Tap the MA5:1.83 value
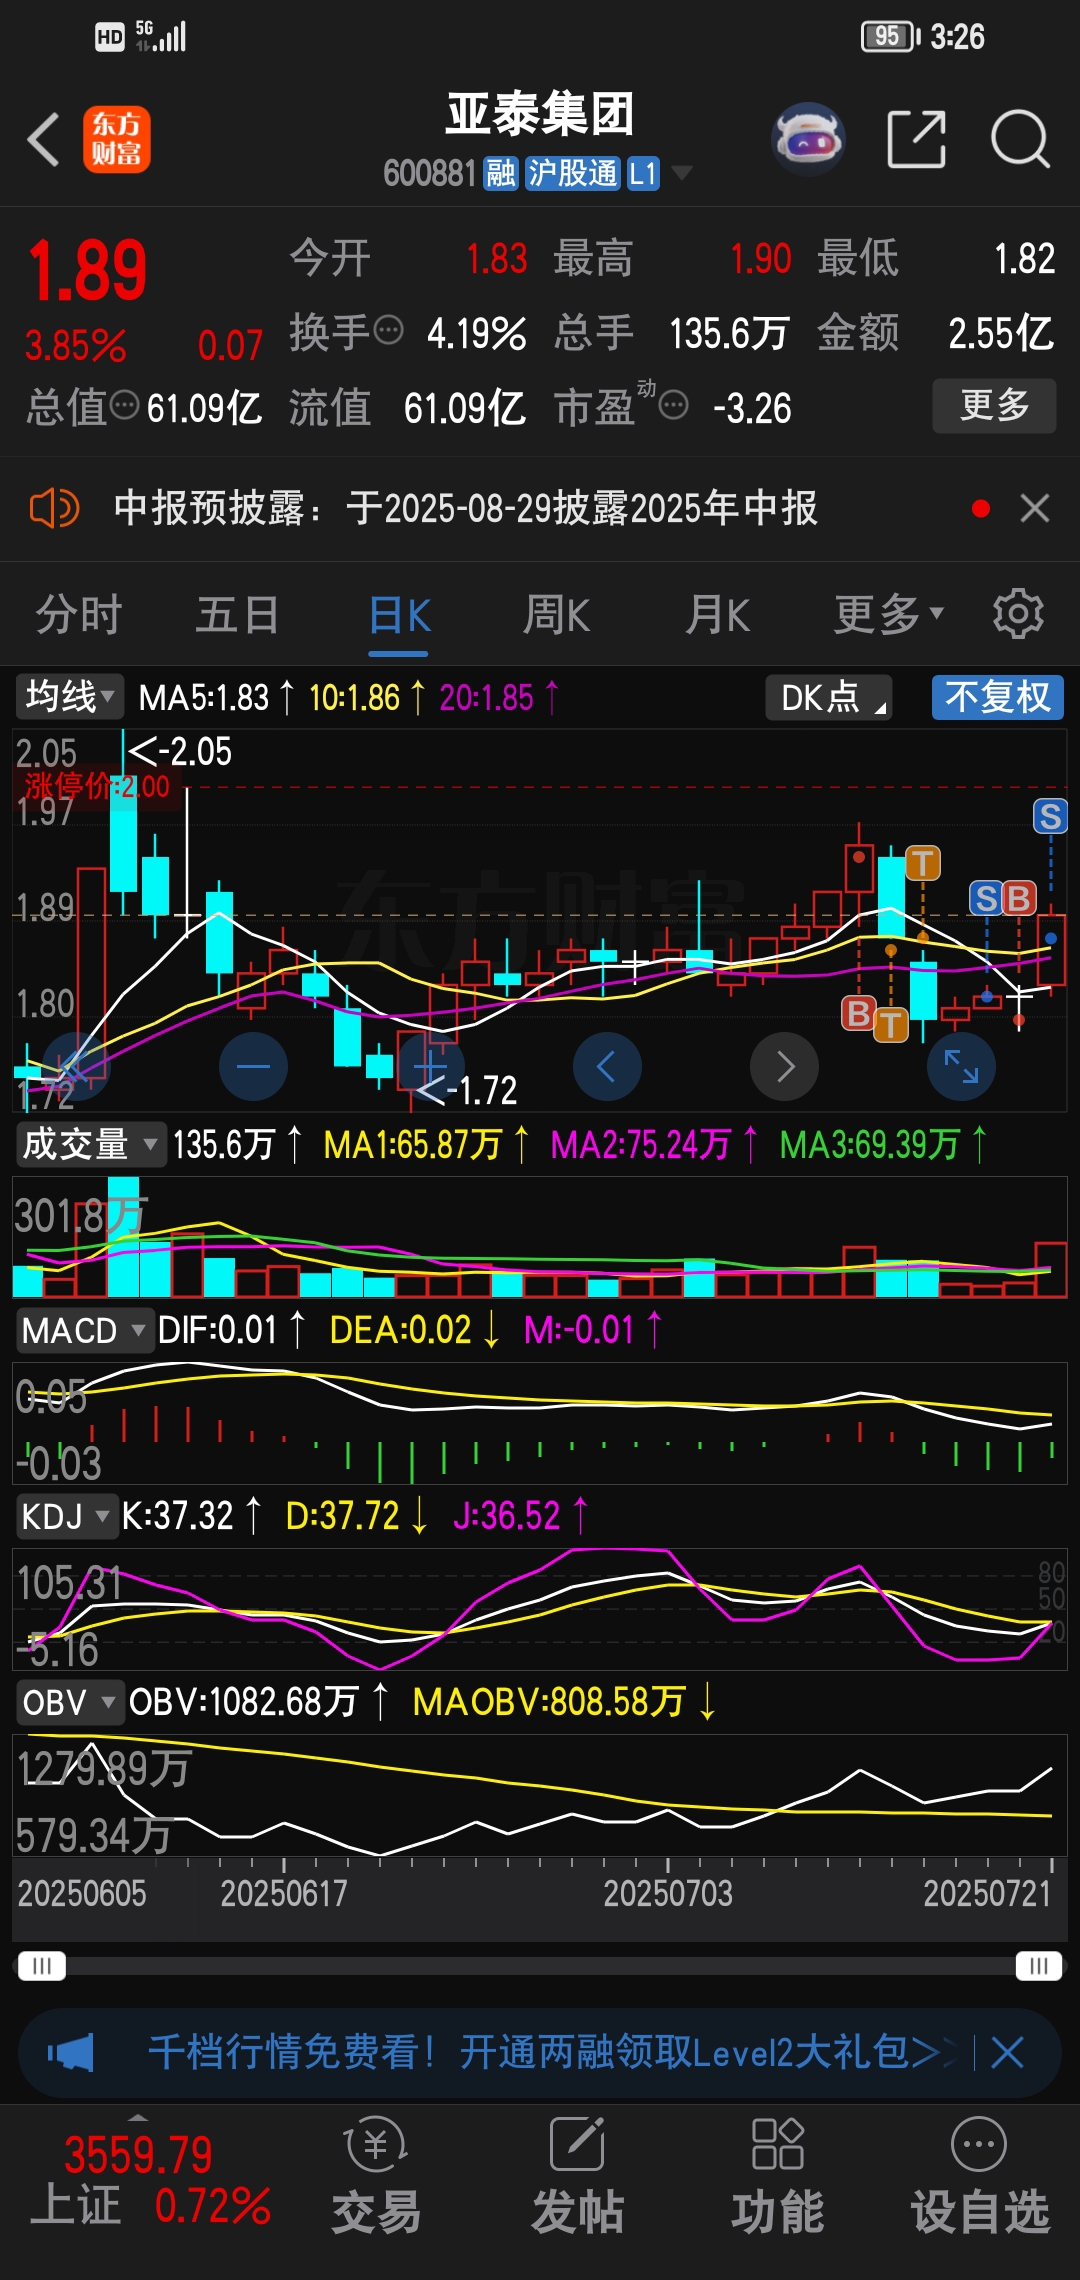 tap(204, 697)
